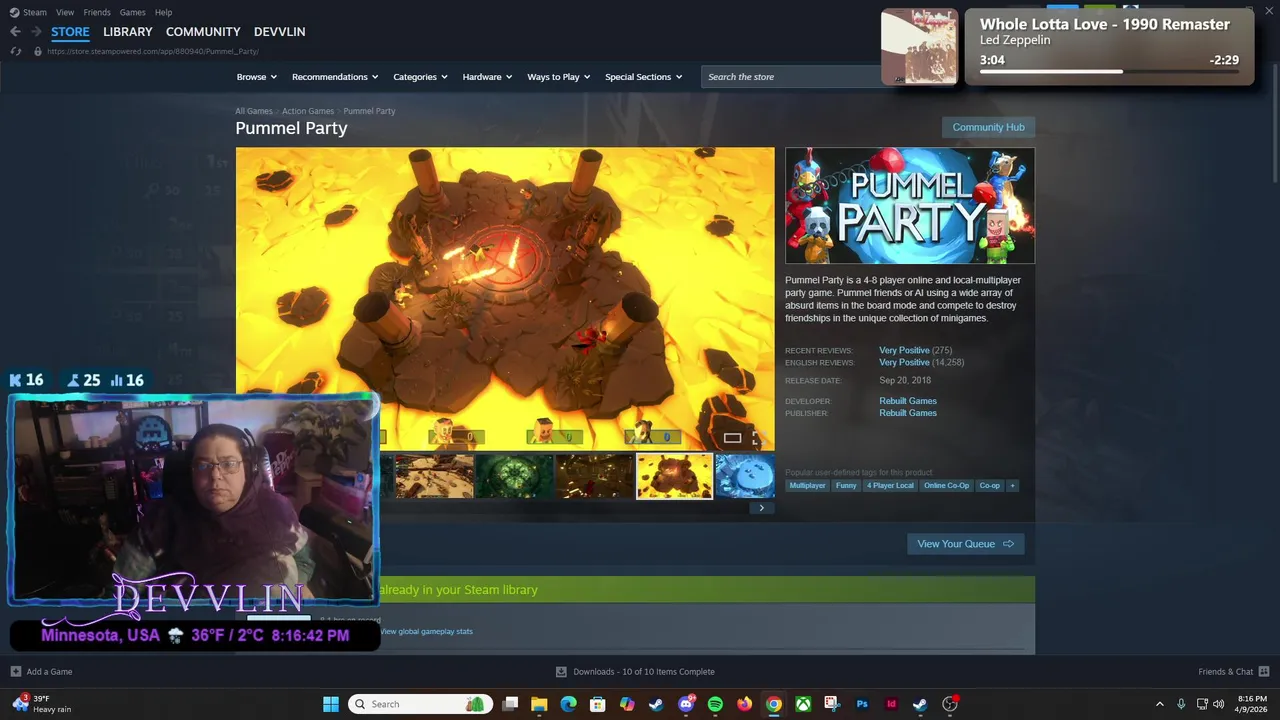Switch to the COMMUNITY tab
Screen dimensions: 1280x720
point(203,32)
